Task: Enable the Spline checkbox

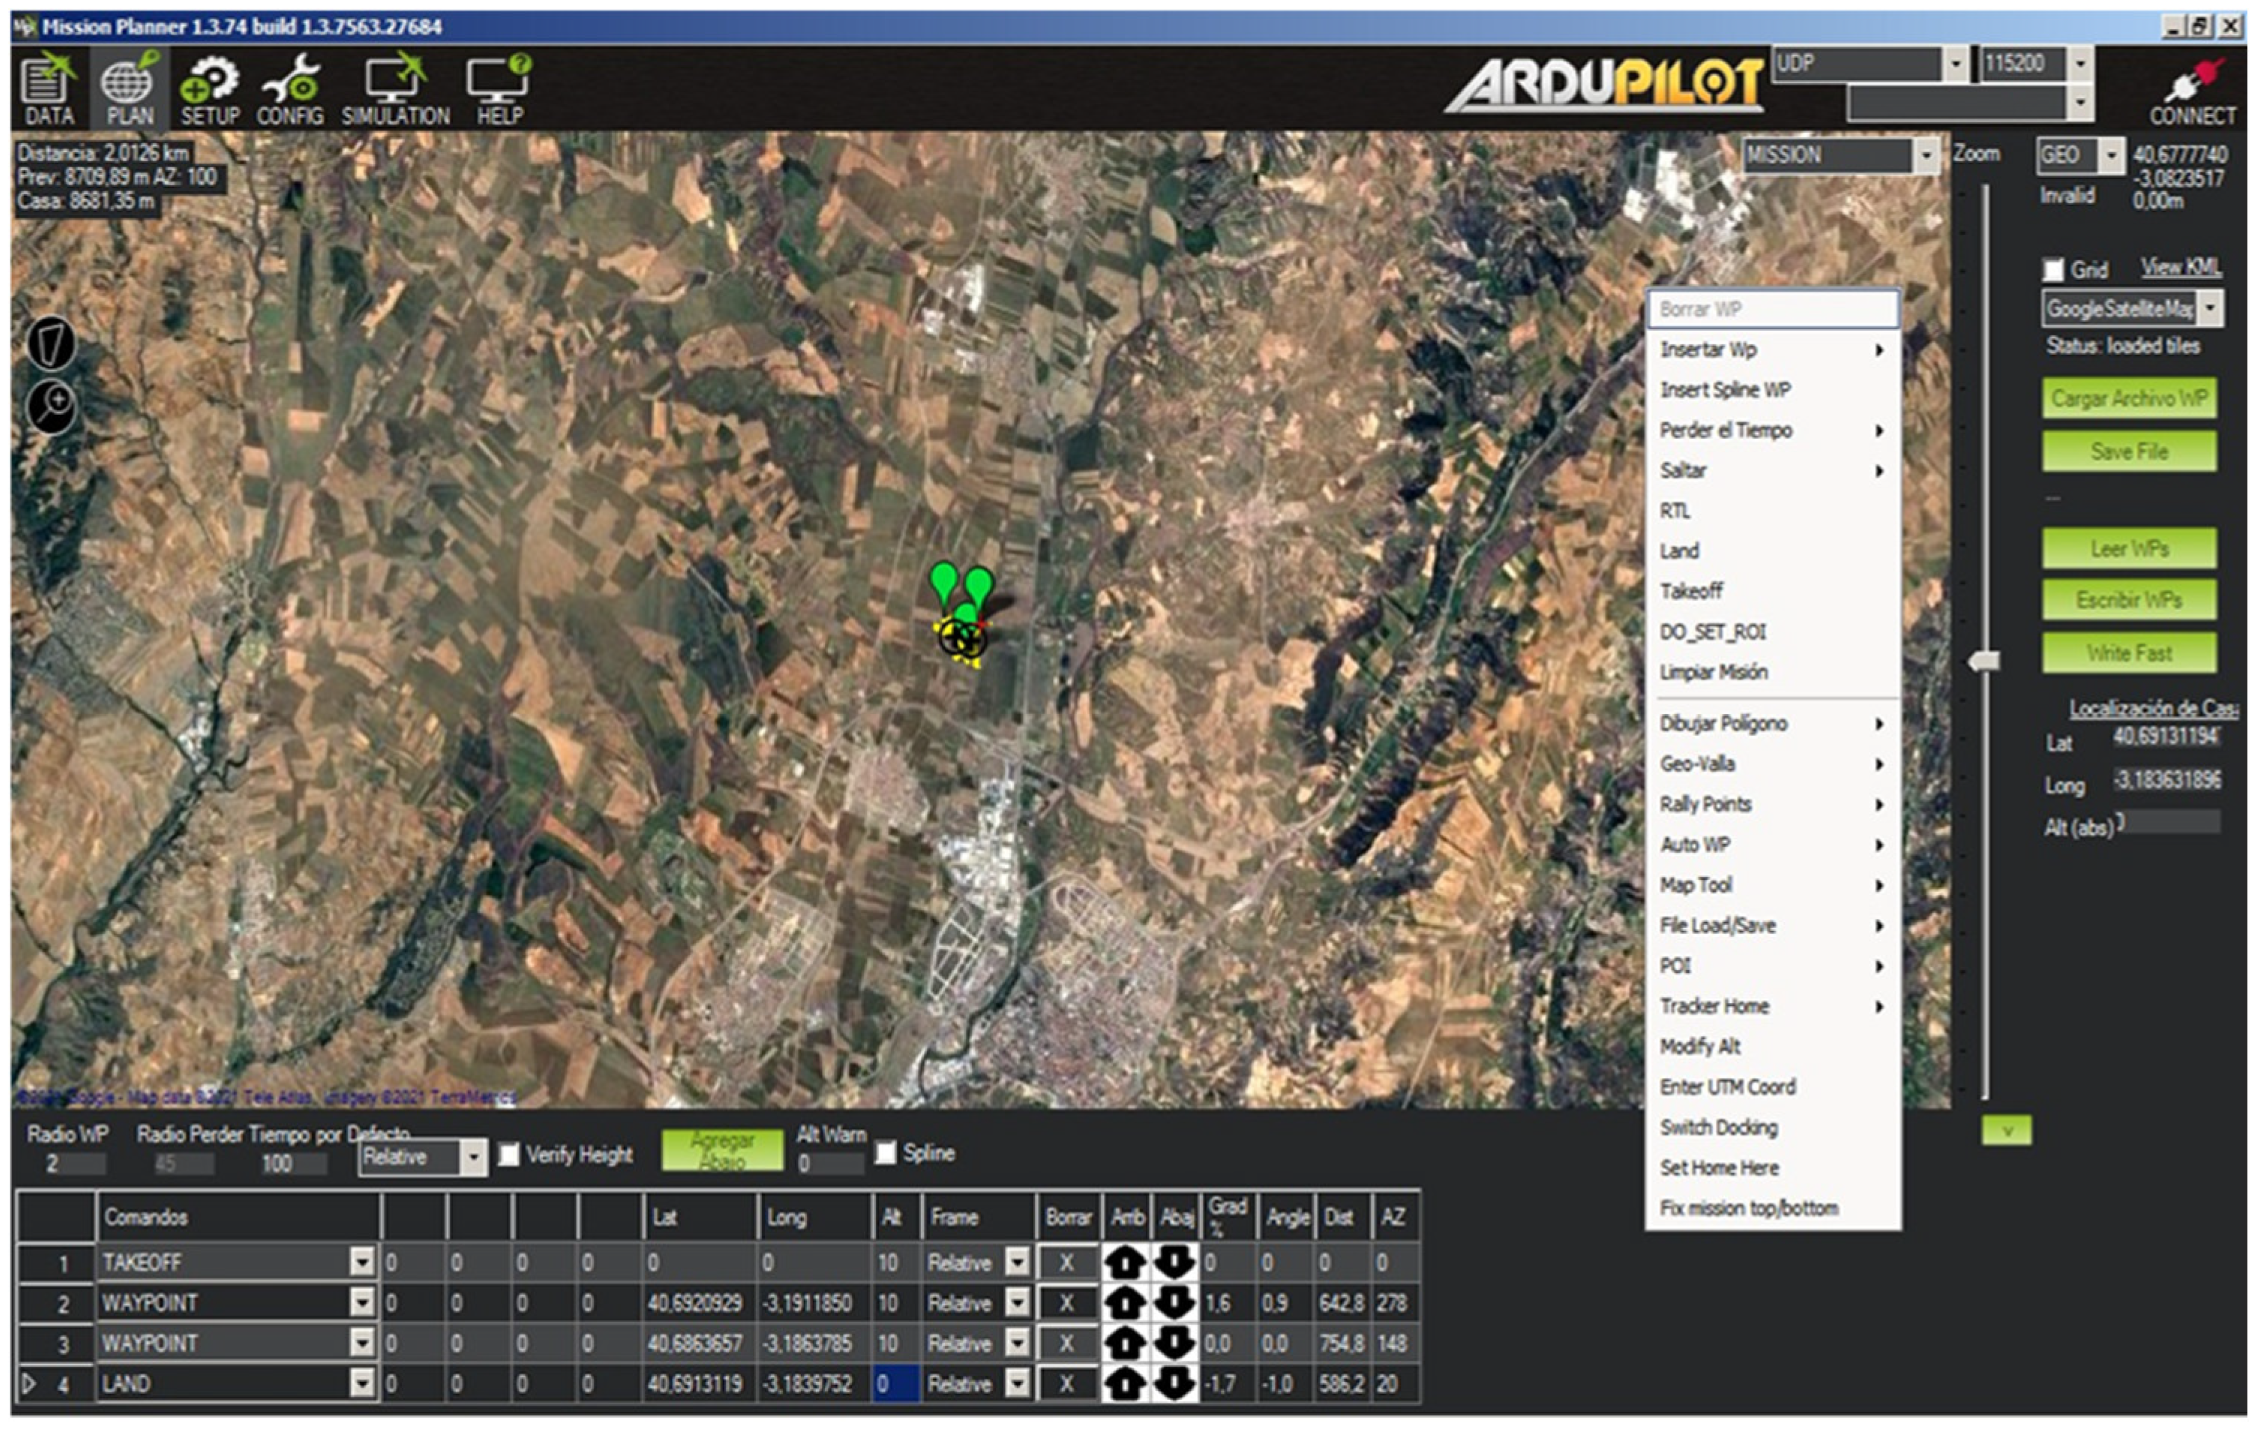Action: [x=884, y=1153]
